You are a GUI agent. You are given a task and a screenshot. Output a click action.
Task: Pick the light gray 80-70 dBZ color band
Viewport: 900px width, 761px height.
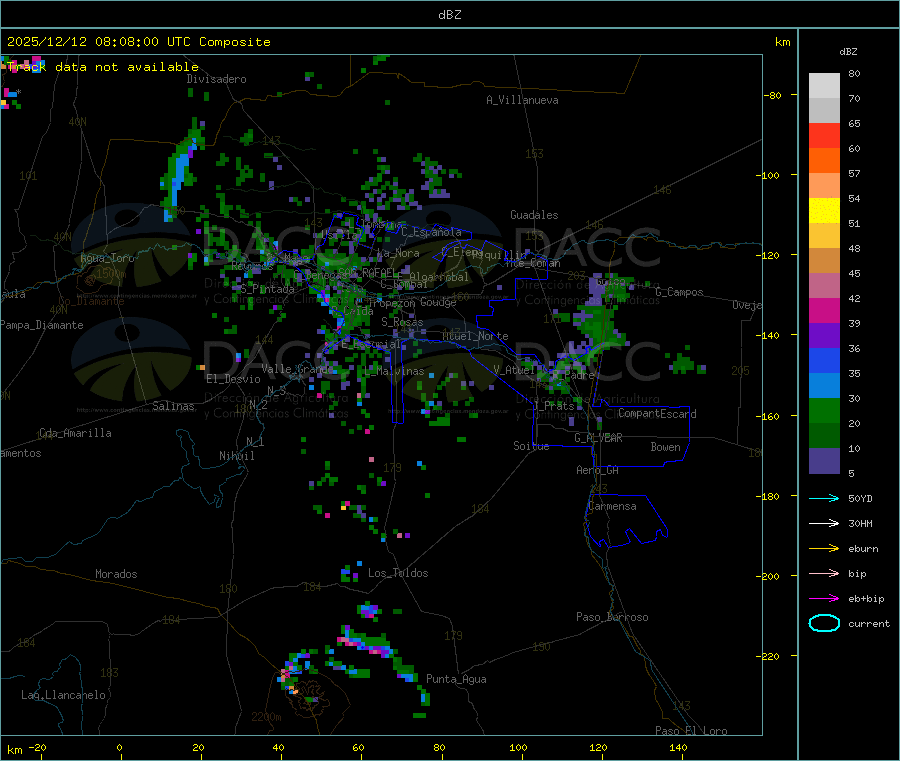click(x=824, y=86)
